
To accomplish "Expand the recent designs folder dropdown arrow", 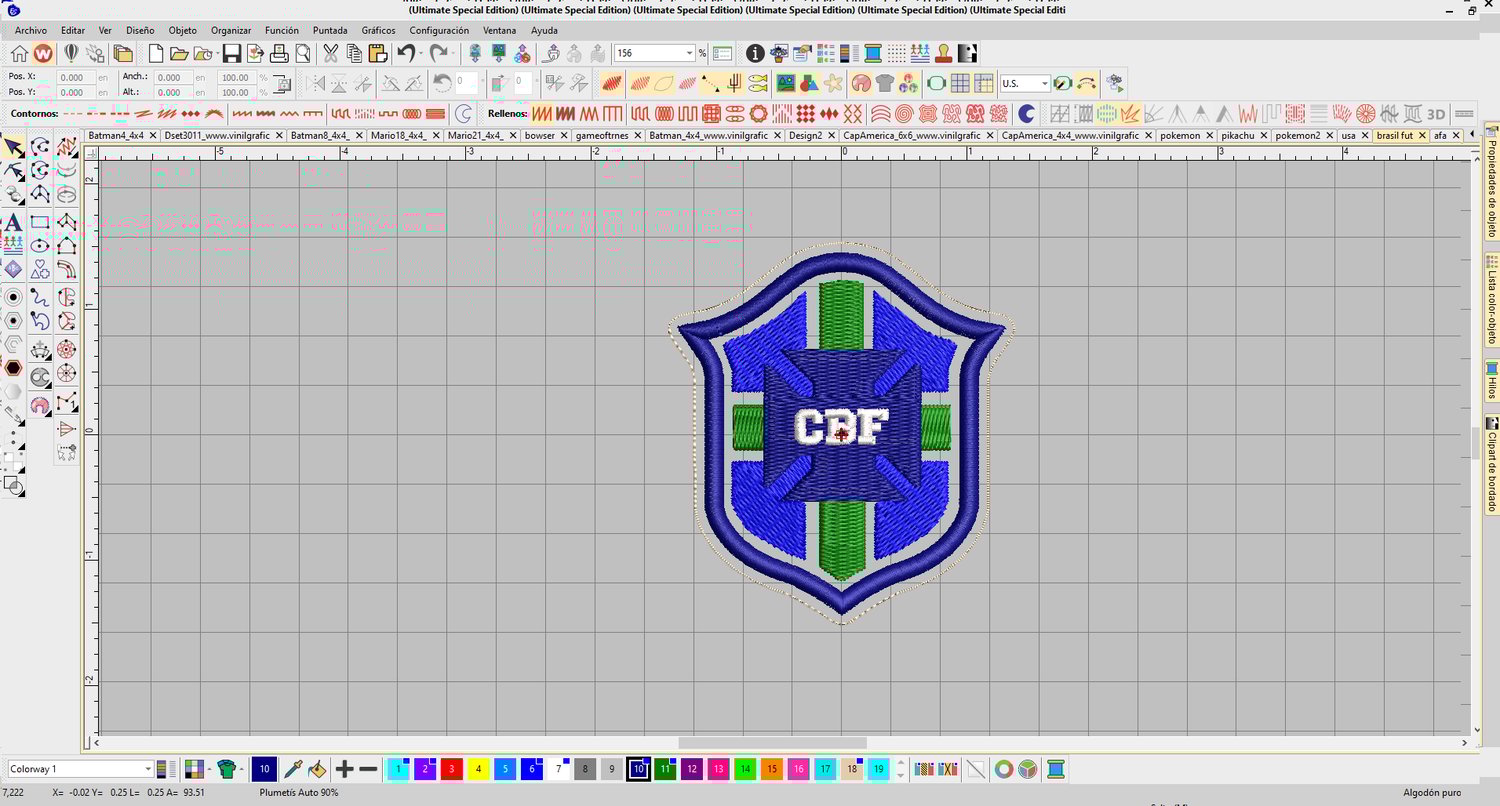I will pos(219,53).
